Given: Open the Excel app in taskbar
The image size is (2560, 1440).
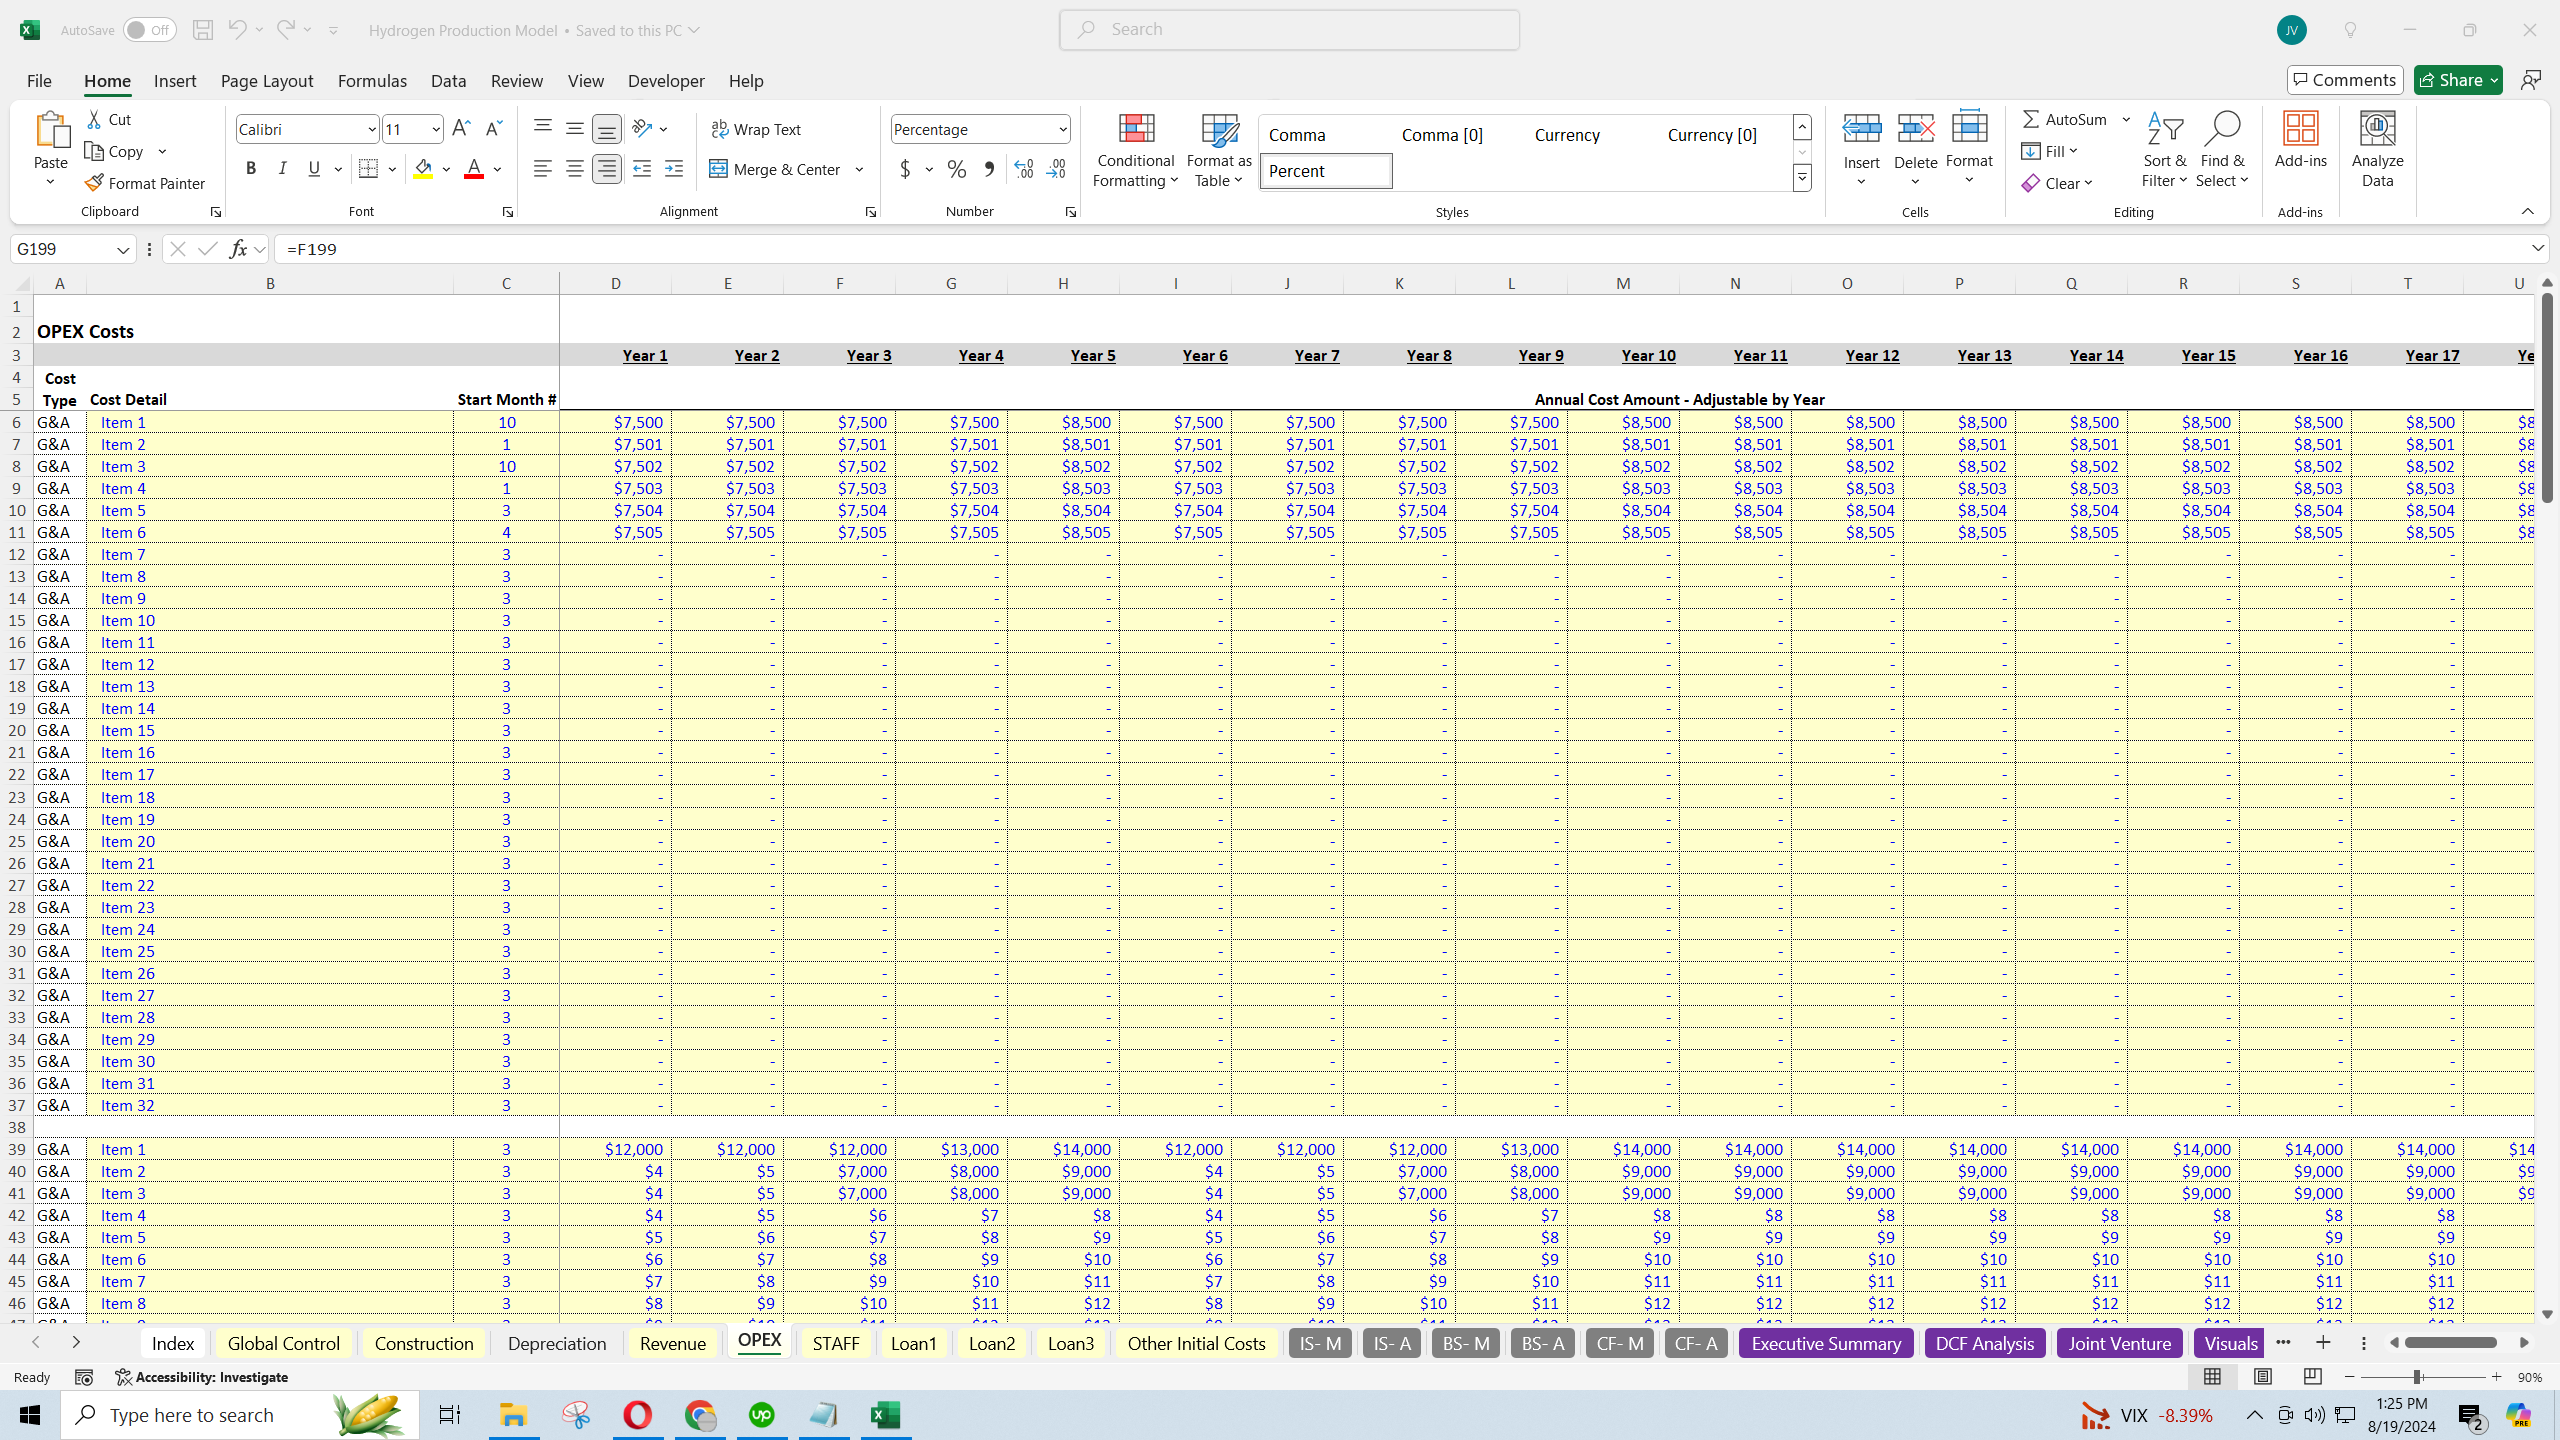Looking at the screenshot, I should [x=885, y=1414].
